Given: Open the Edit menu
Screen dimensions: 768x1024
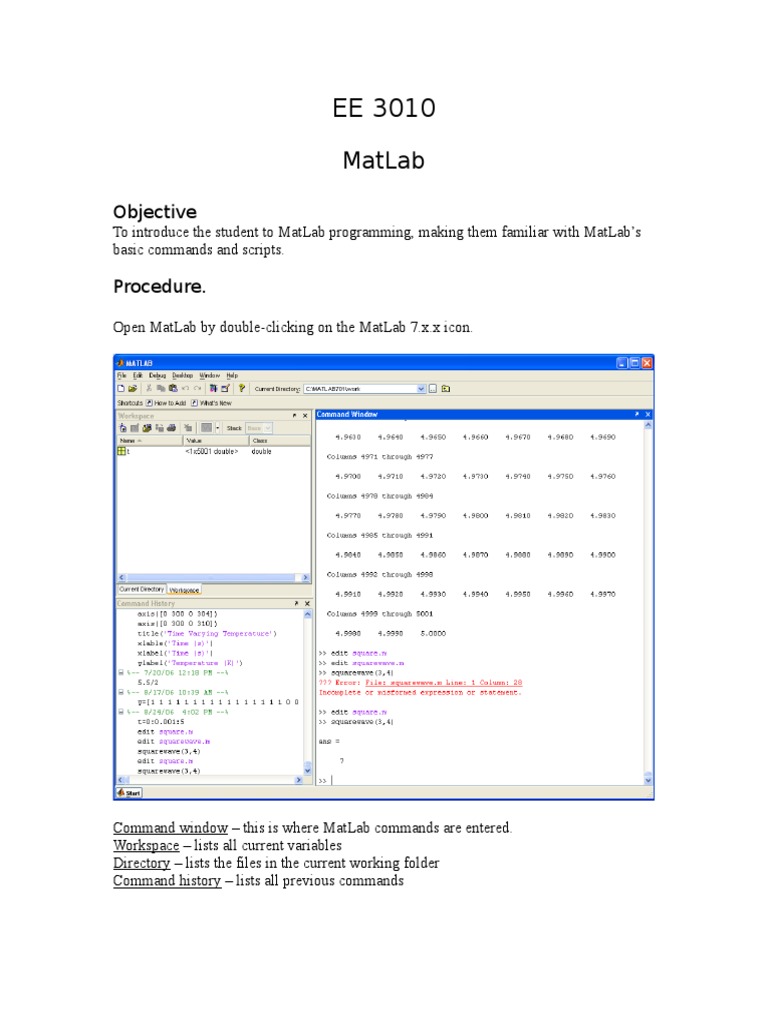Looking at the screenshot, I should 138,376.
